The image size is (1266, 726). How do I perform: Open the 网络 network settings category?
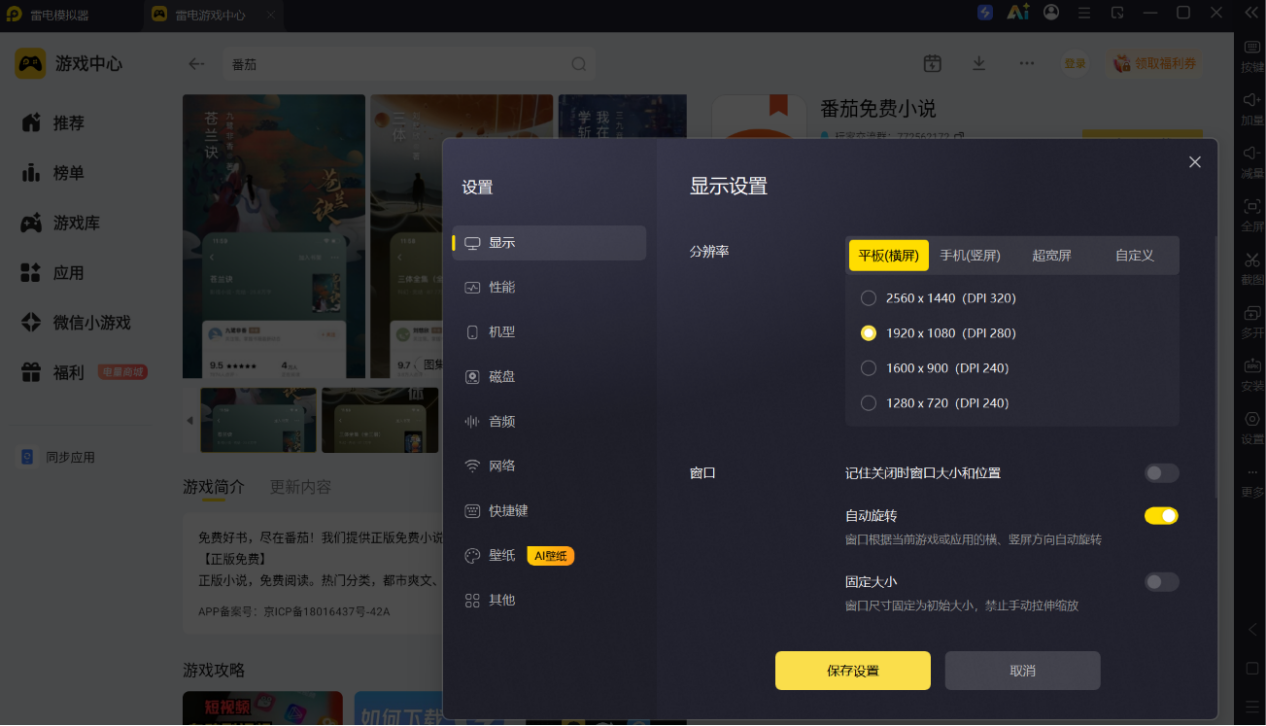click(549, 466)
